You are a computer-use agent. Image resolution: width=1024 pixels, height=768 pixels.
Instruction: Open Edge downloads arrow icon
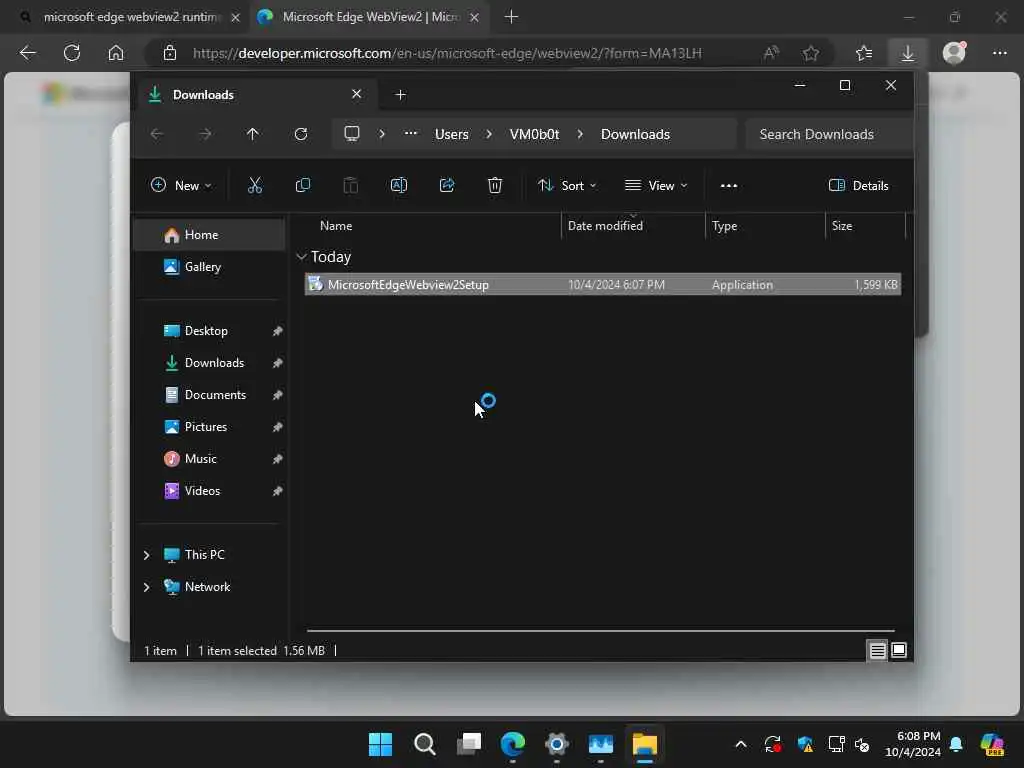tap(908, 53)
